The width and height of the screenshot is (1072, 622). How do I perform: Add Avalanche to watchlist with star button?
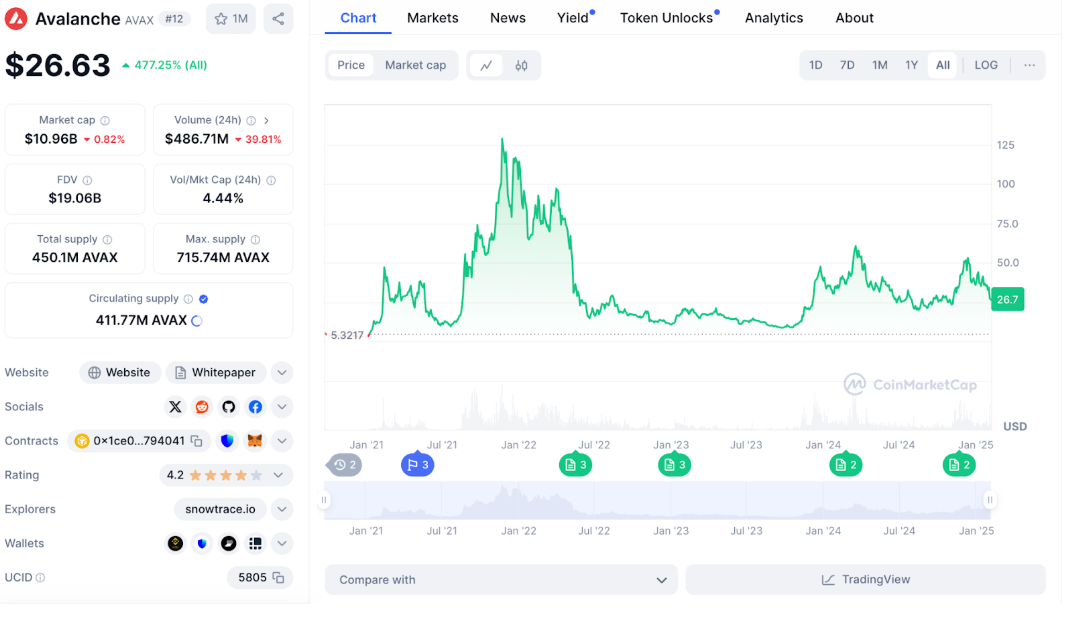coord(231,18)
